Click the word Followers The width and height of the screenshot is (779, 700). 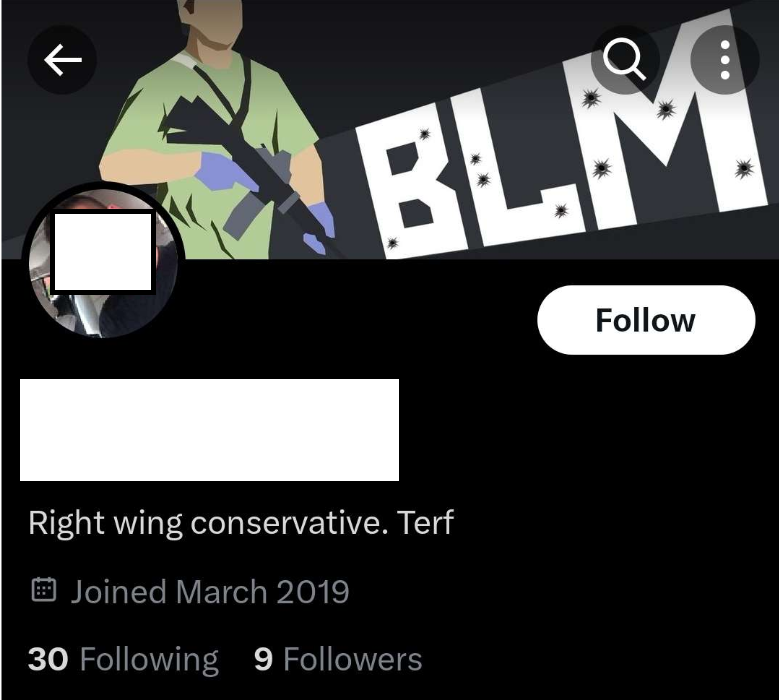click(353, 660)
